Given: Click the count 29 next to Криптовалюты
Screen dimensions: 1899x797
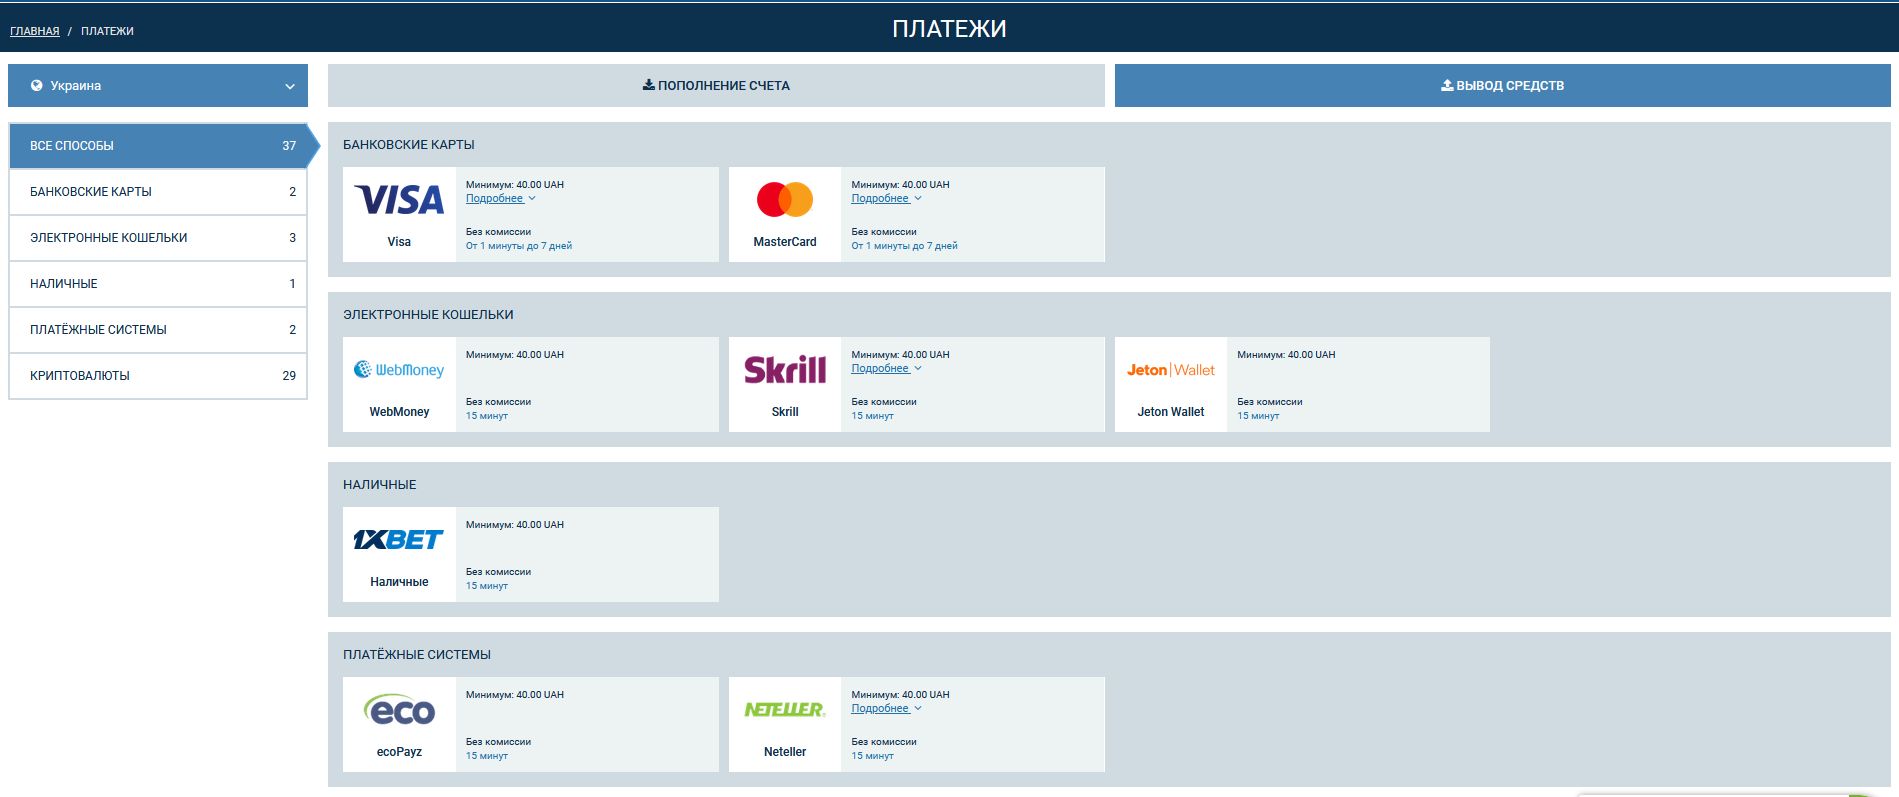Looking at the screenshot, I should (289, 376).
